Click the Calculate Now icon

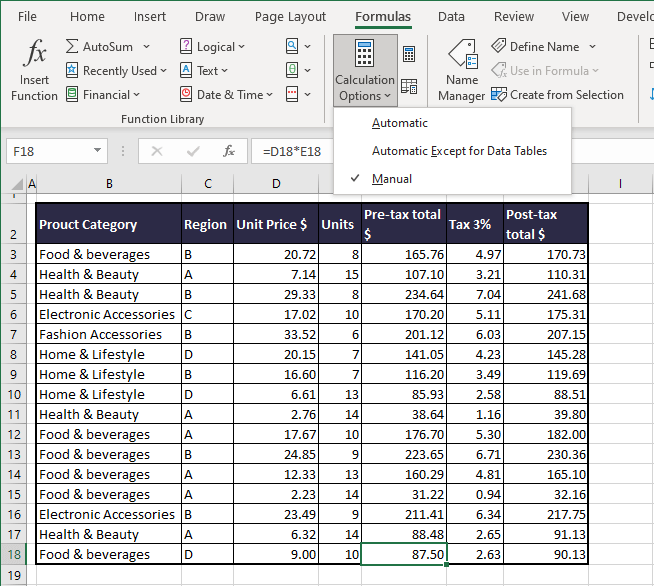[x=409, y=55]
